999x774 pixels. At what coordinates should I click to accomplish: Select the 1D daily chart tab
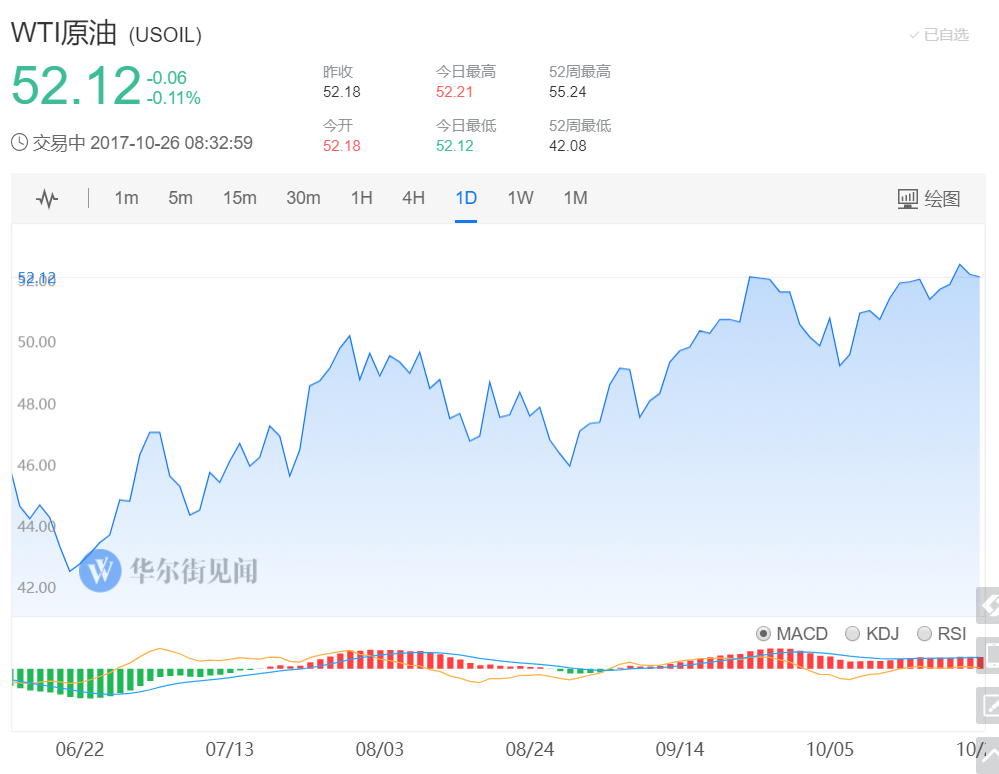pos(466,198)
